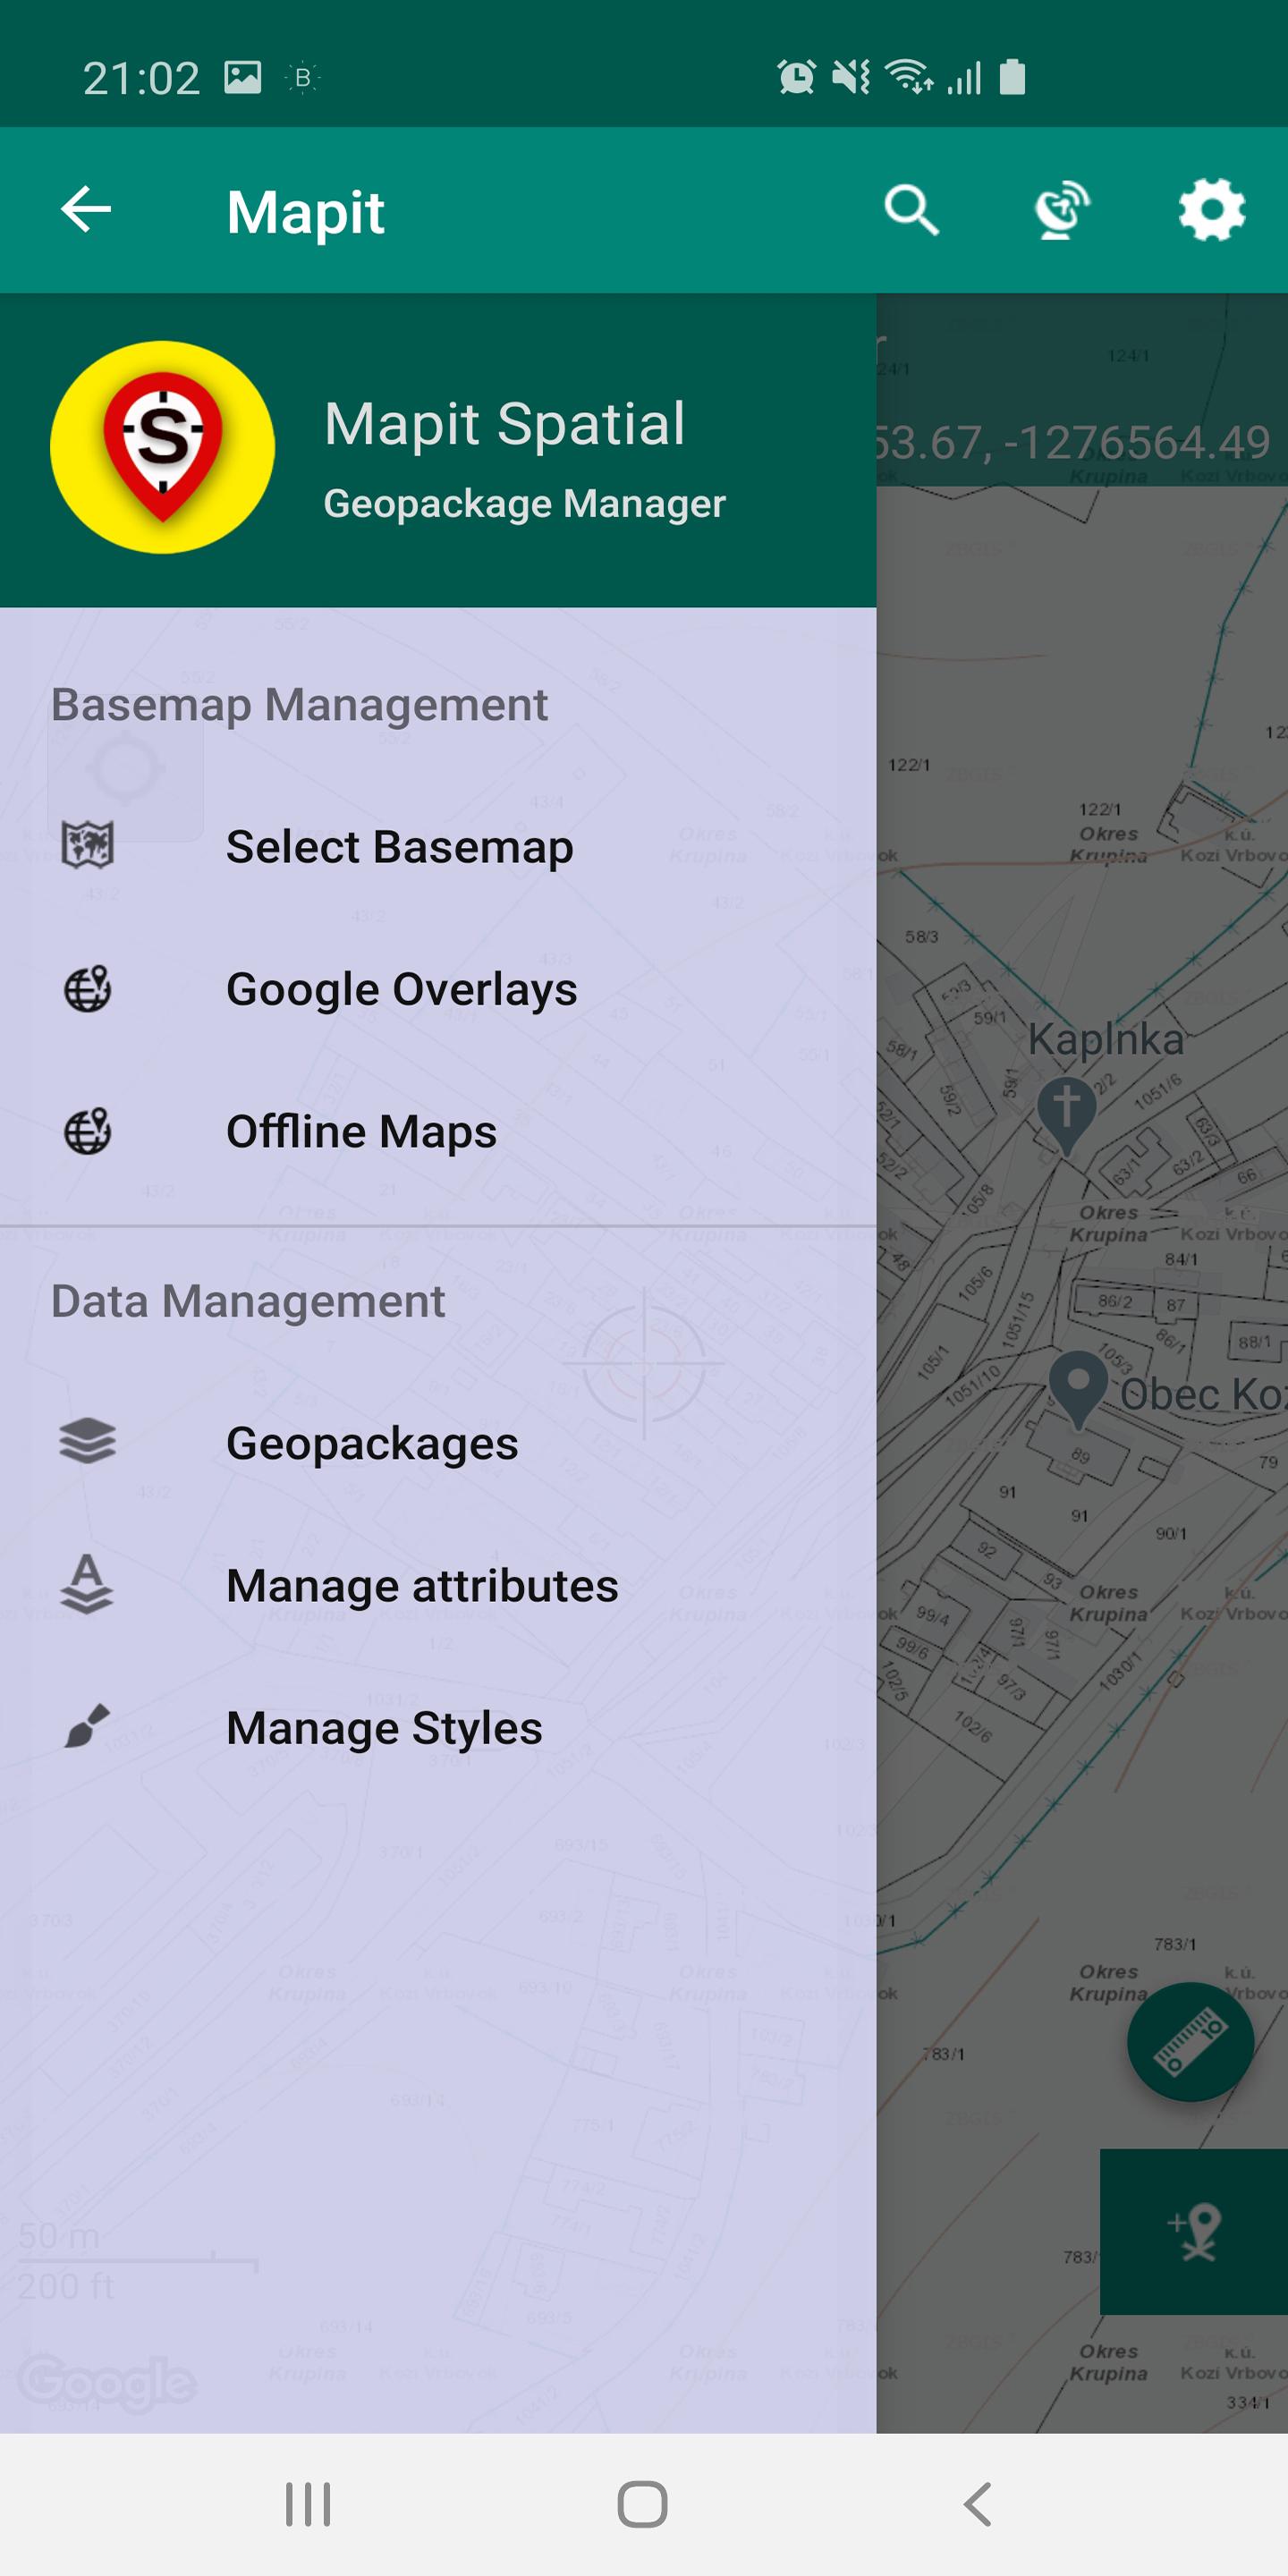Tap the attribute layers icon beside Manage attributes
This screenshot has width=1288, height=2576.
pos(88,1585)
